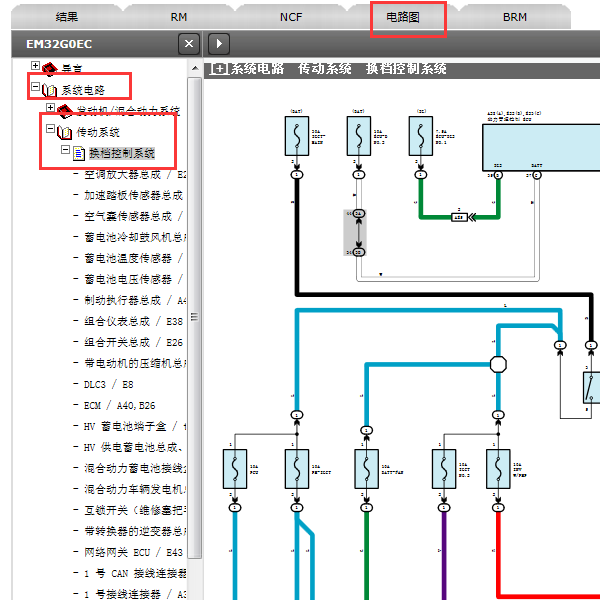600x600 pixels.
Task: Click the large ECU component box
Action: (541, 148)
